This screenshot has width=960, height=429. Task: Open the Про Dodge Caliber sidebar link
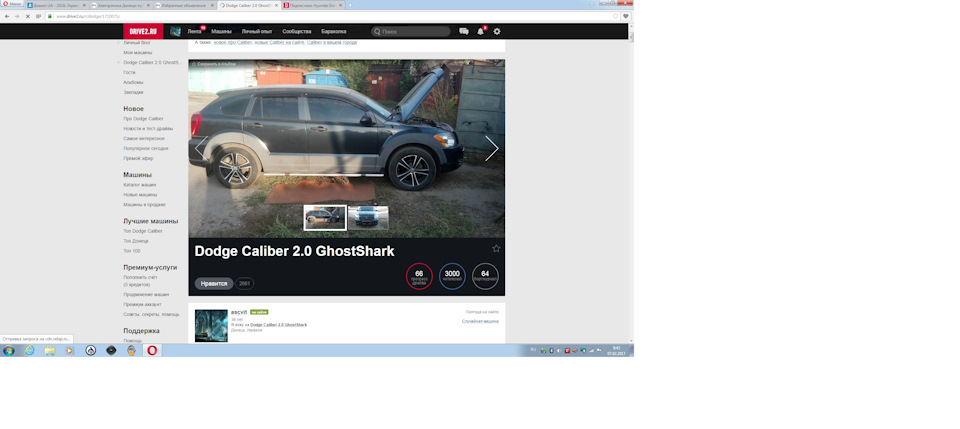[x=143, y=119]
